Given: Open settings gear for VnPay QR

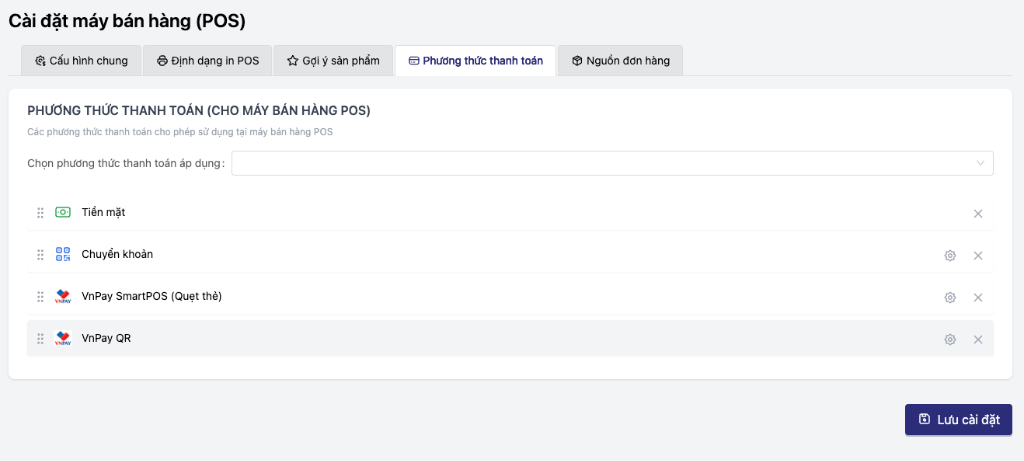Looking at the screenshot, I should coord(950,339).
